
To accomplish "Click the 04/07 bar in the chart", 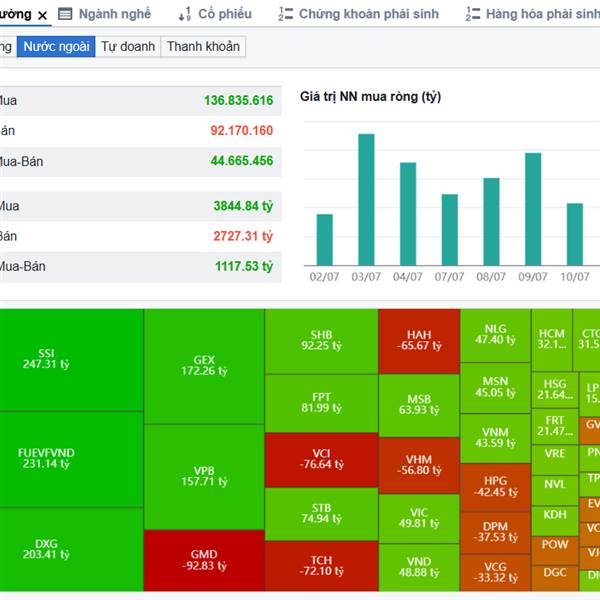I will pos(408,214).
